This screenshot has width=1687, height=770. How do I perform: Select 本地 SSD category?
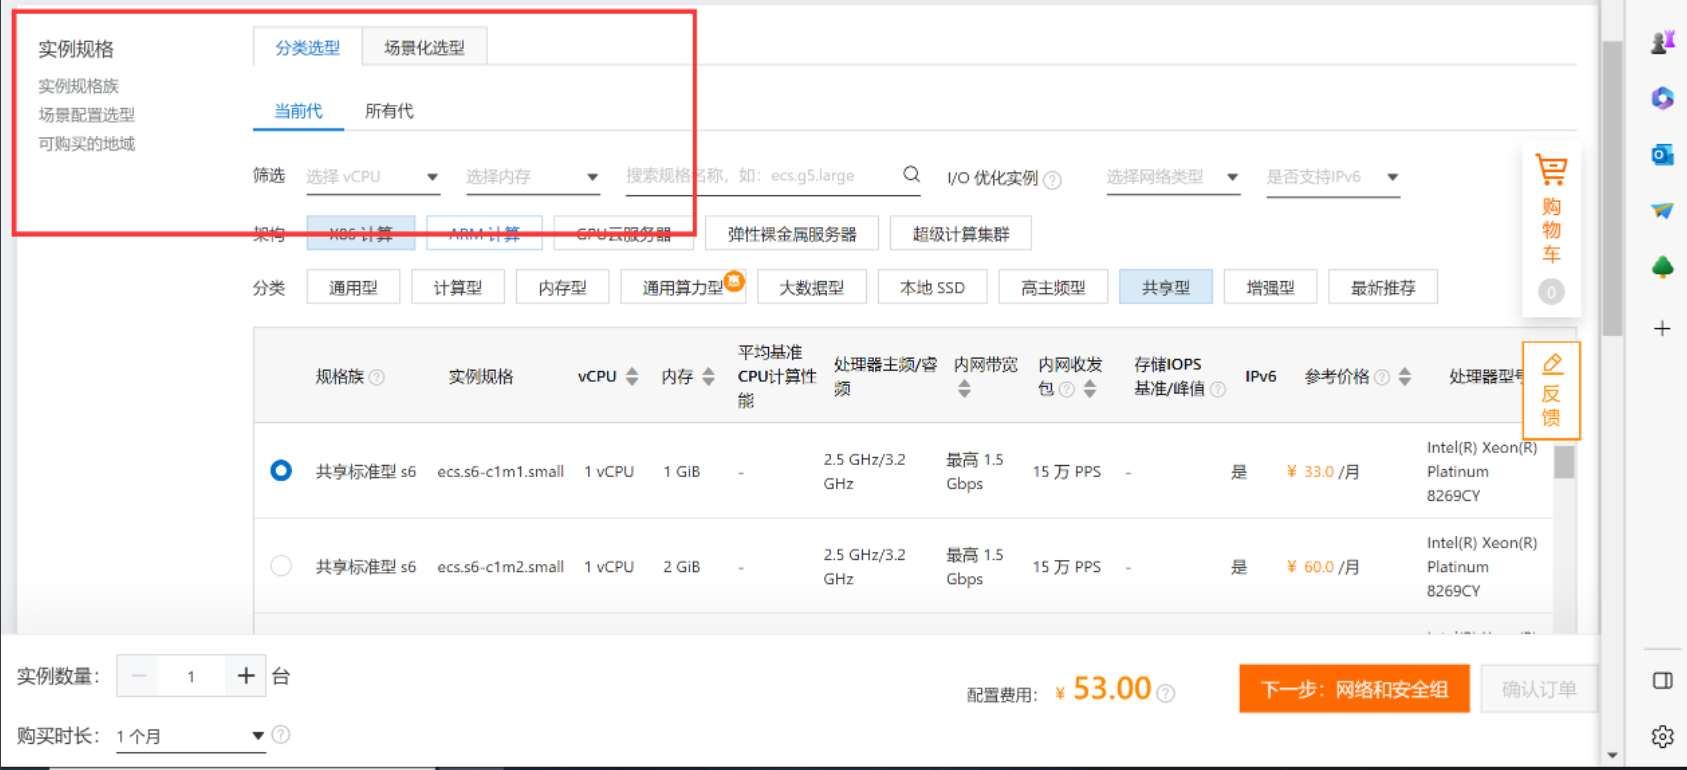point(932,287)
